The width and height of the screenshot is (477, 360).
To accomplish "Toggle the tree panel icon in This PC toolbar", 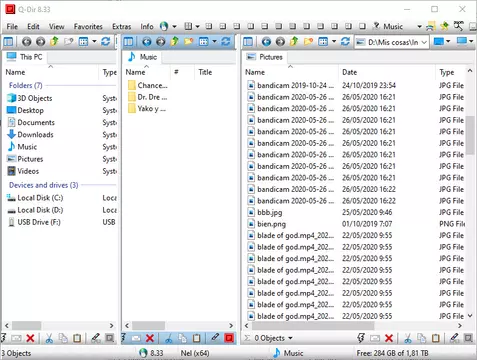I will (x=8, y=42).
